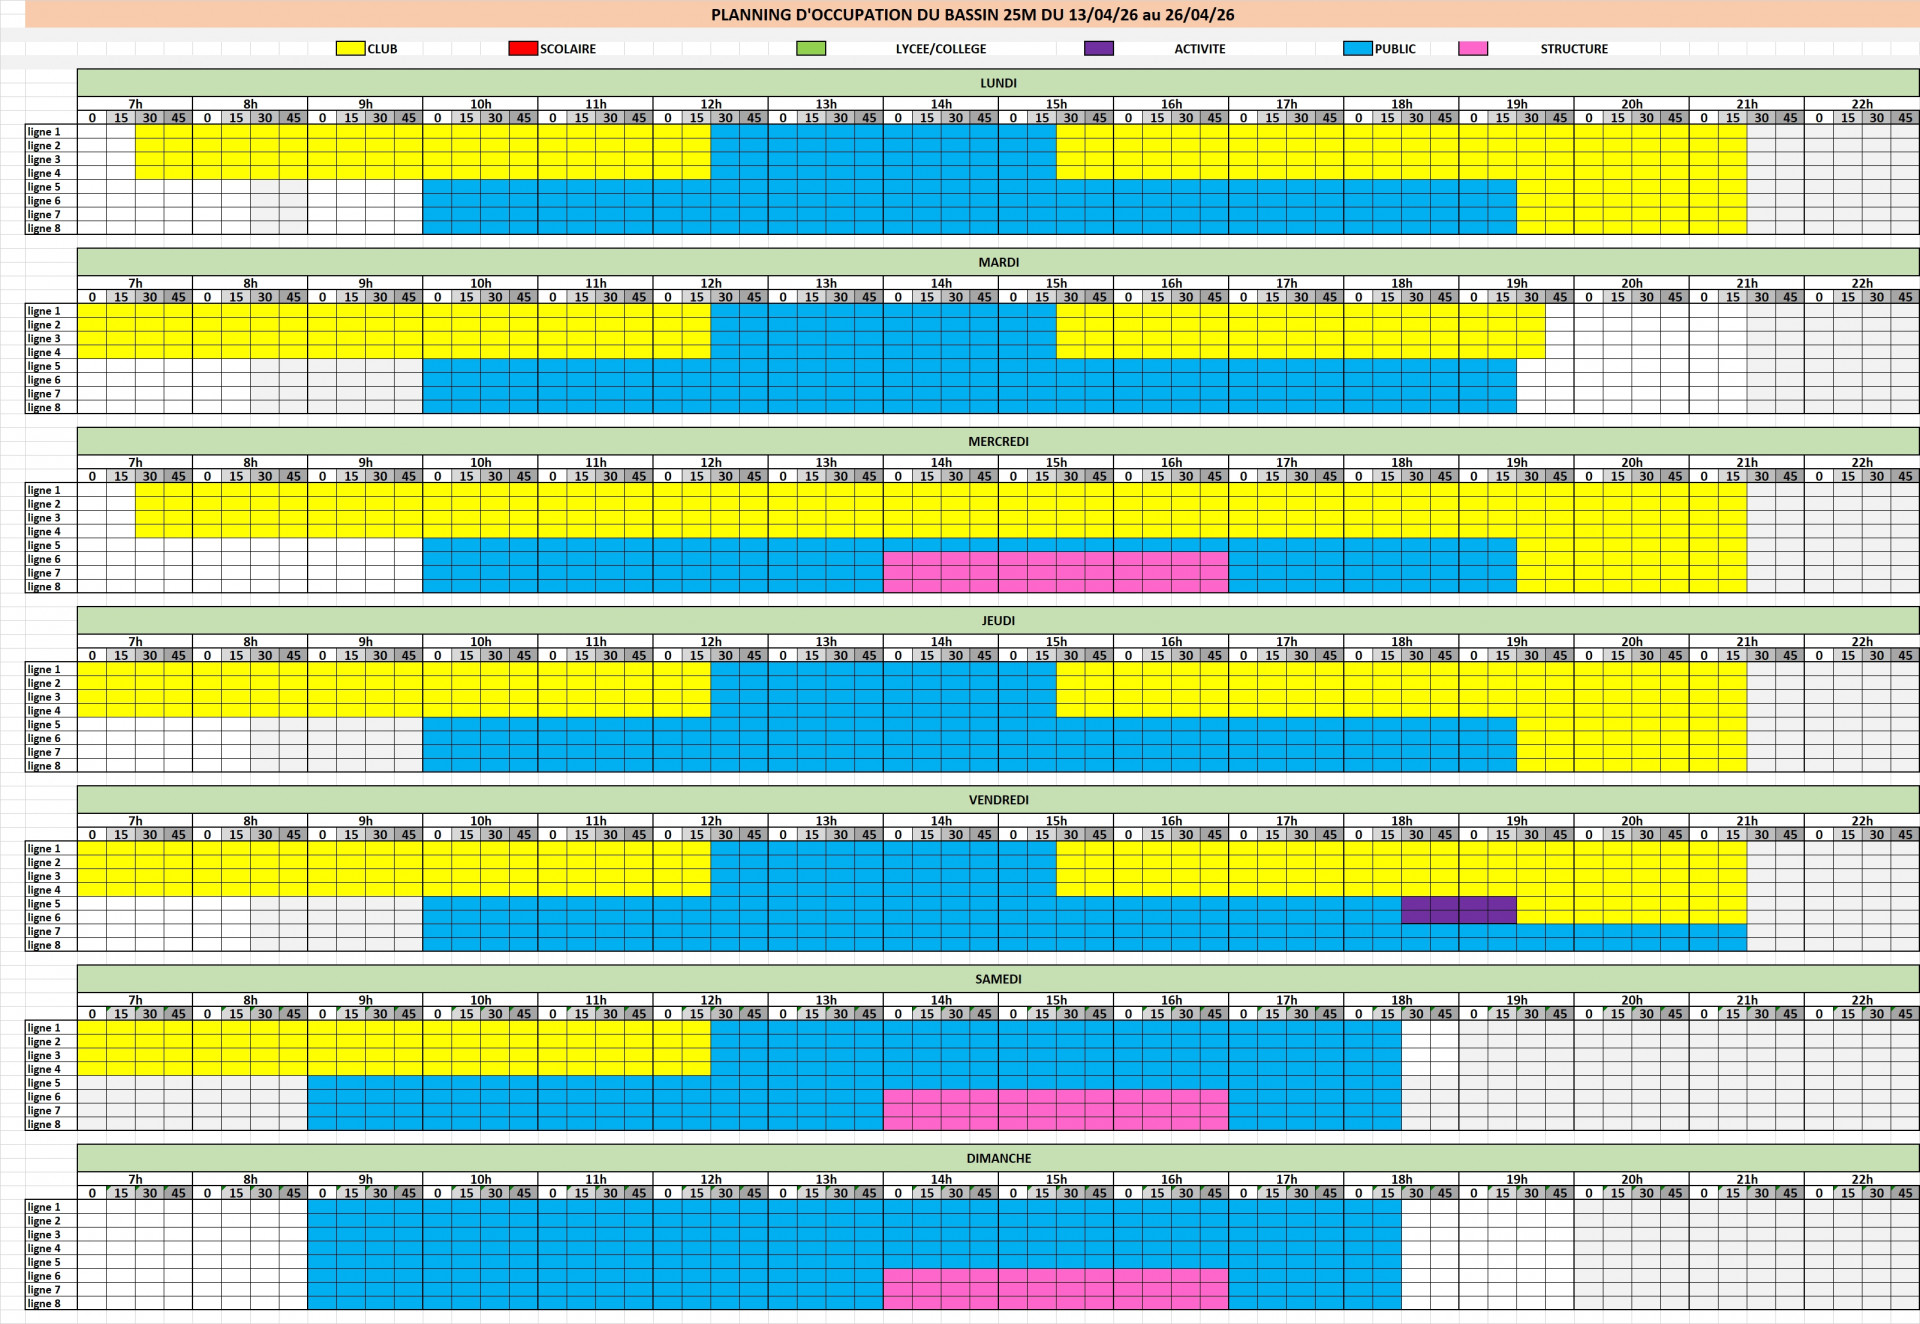Click the MERCREDI day header bar
This screenshot has width=1920, height=1324.
pos(998,441)
